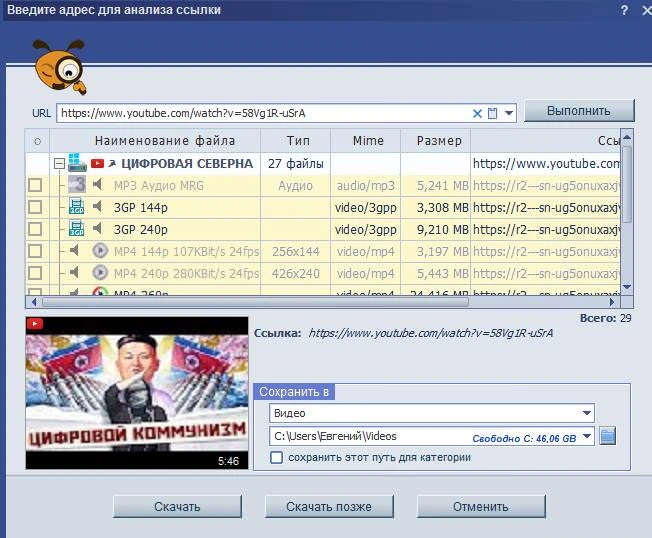Click the shortcut arrow icon in parent row
This screenshot has height=538, width=652.
pyautogui.click(x=112, y=164)
